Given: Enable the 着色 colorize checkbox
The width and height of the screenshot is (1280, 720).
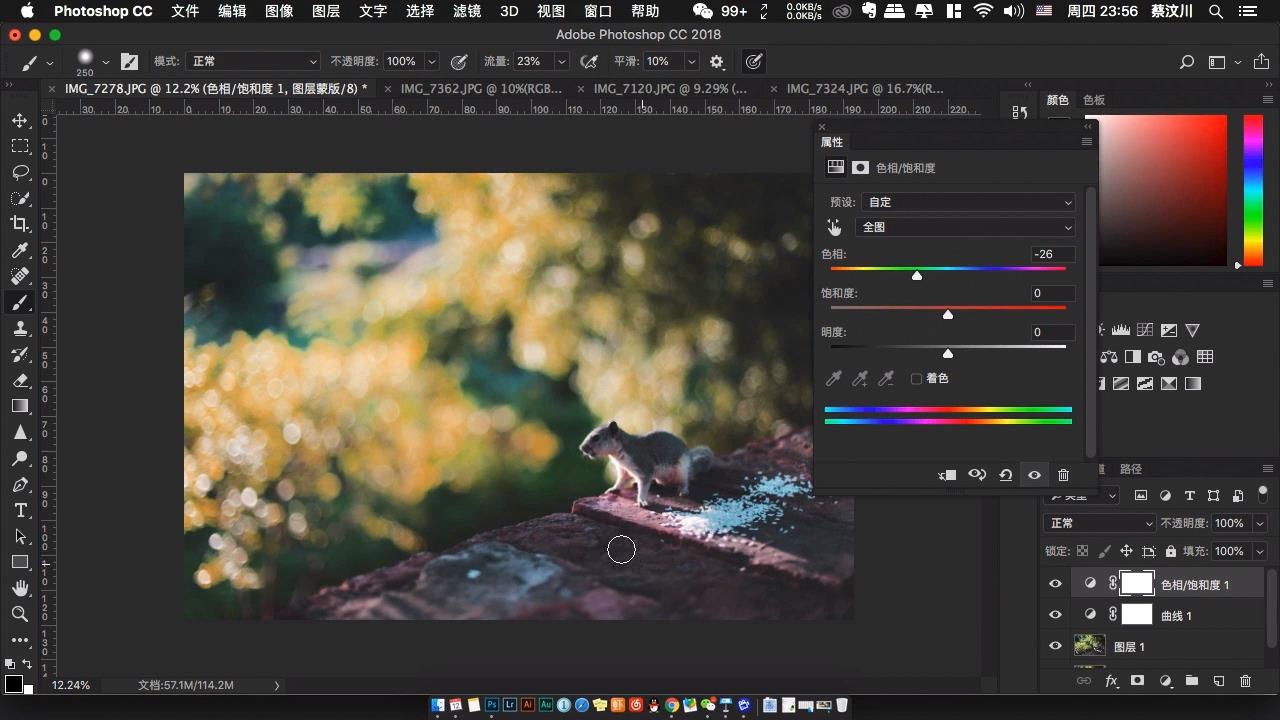Looking at the screenshot, I should click(x=916, y=379).
